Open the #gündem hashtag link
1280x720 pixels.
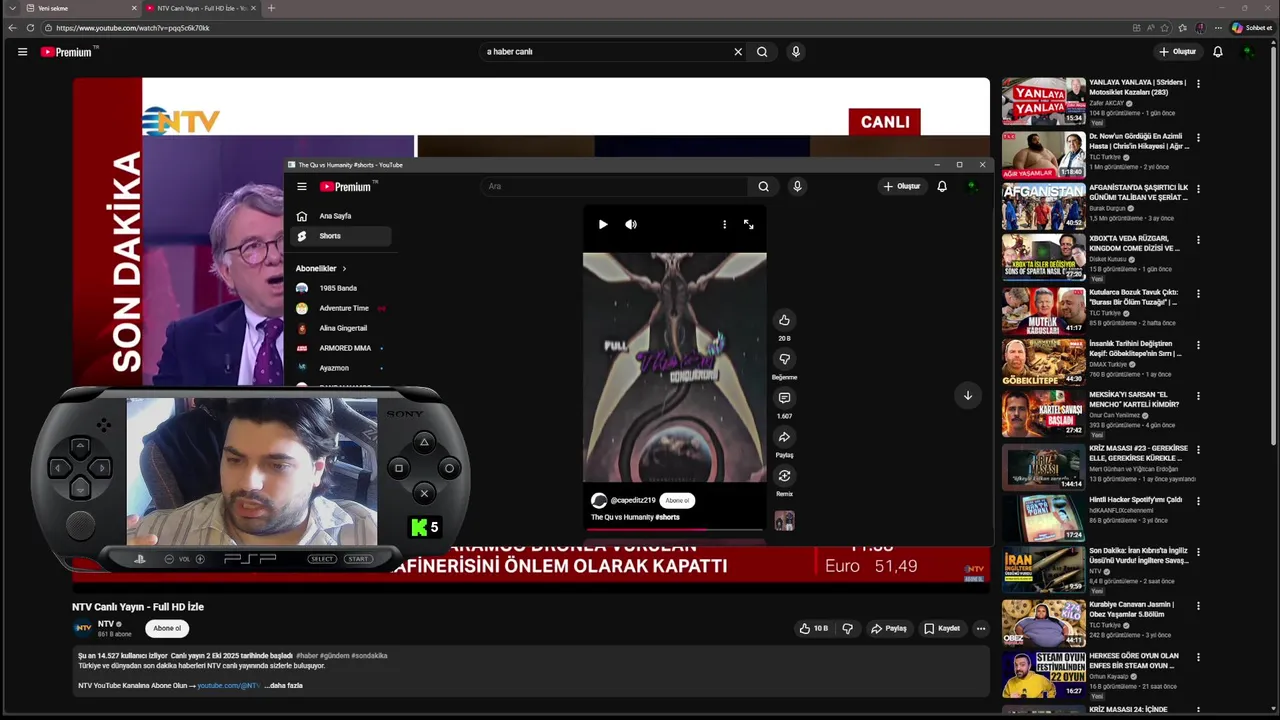coord(333,656)
